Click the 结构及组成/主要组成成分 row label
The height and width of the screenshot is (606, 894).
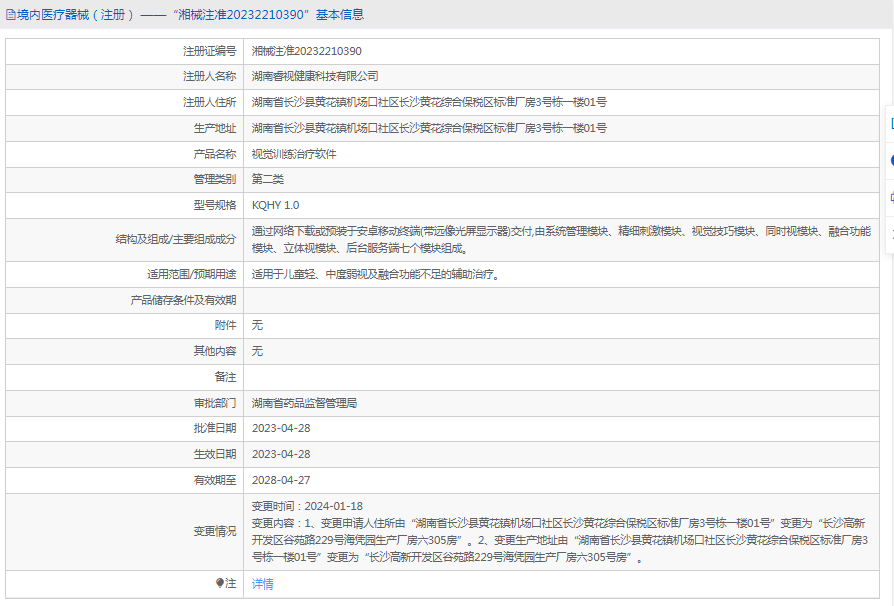point(176,239)
